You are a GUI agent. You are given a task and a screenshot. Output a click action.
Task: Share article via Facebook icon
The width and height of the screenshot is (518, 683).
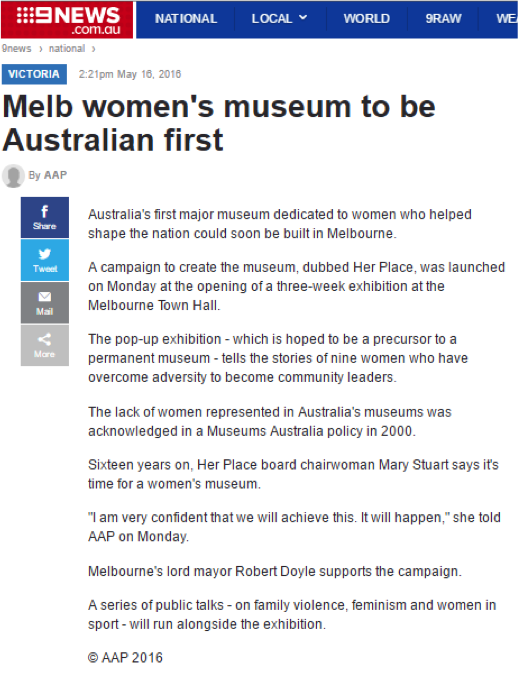click(x=45, y=217)
